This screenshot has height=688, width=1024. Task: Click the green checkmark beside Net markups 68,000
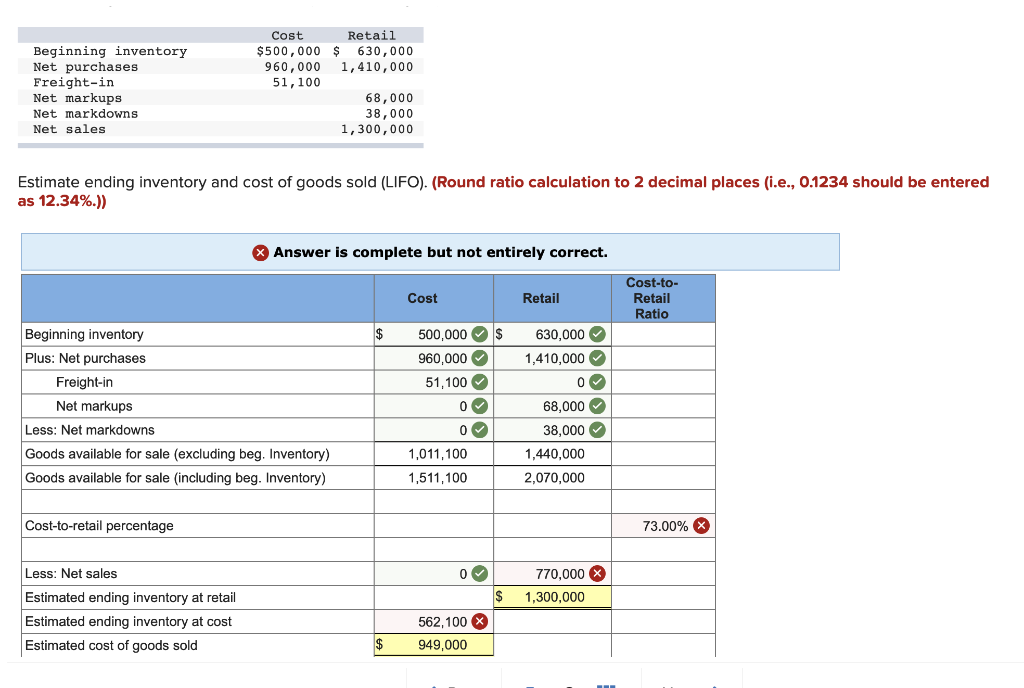(x=595, y=406)
